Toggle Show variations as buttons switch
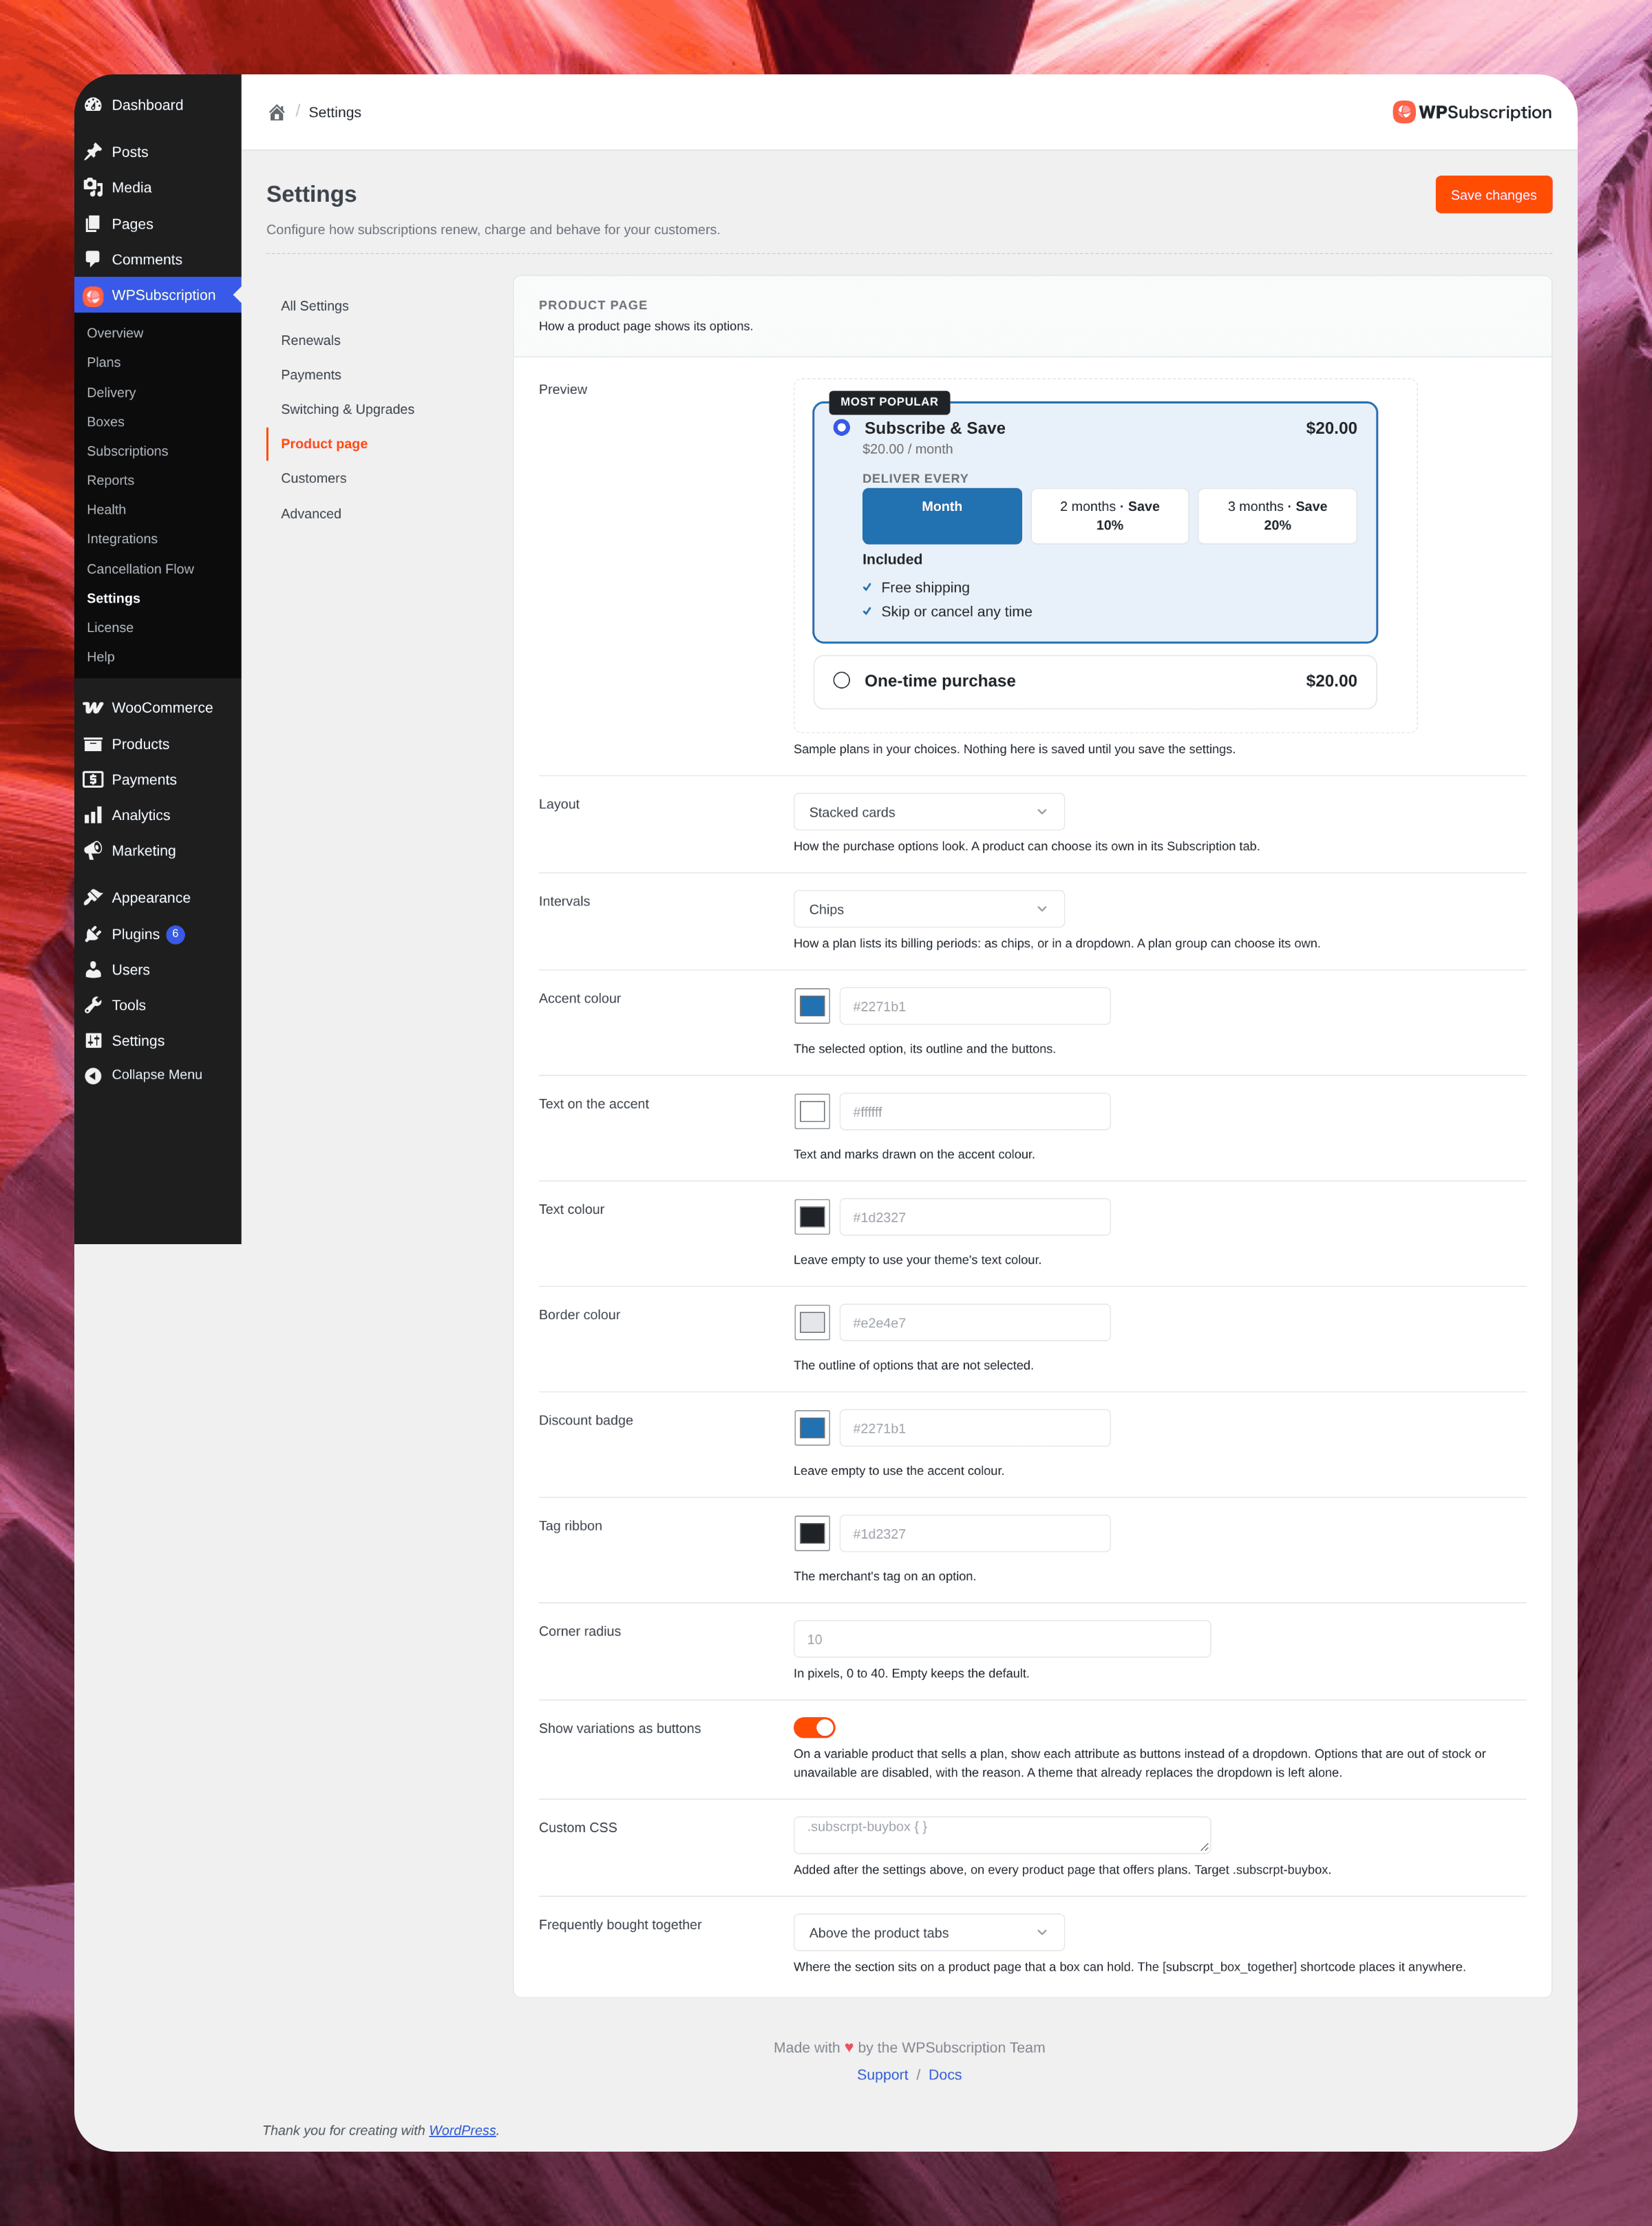 click(x=814, y=1727)
